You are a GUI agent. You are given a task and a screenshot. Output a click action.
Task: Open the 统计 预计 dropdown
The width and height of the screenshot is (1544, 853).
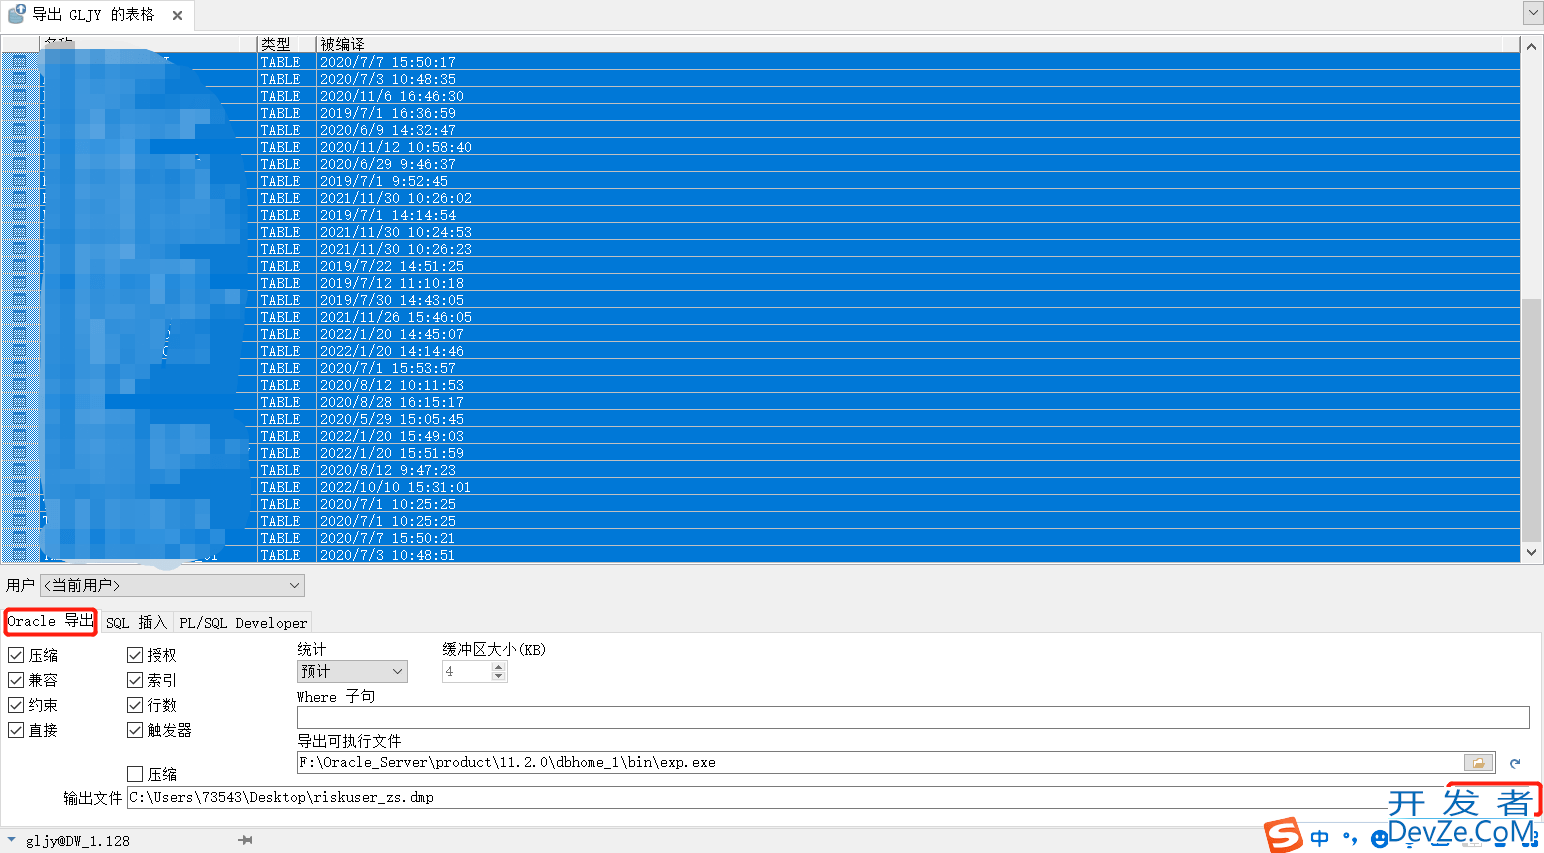[352, 671]
